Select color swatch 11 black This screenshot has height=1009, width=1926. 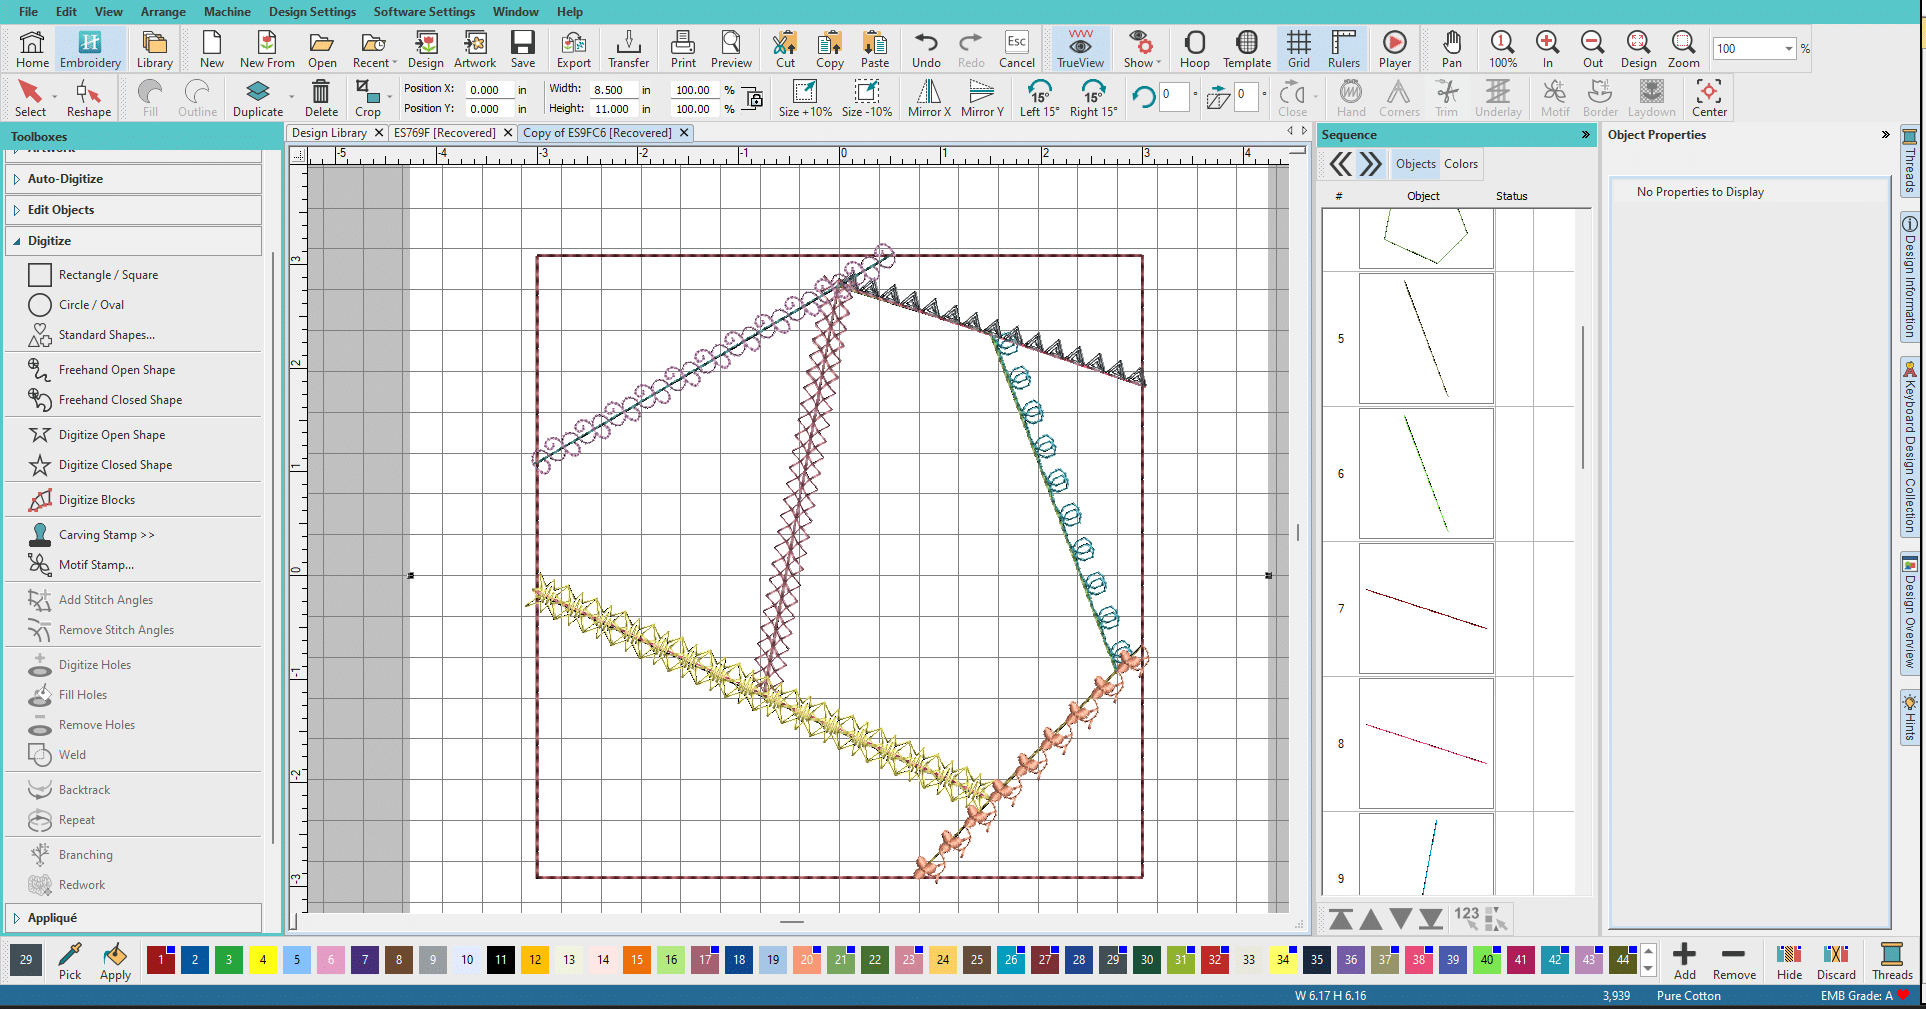pos(501,960)
